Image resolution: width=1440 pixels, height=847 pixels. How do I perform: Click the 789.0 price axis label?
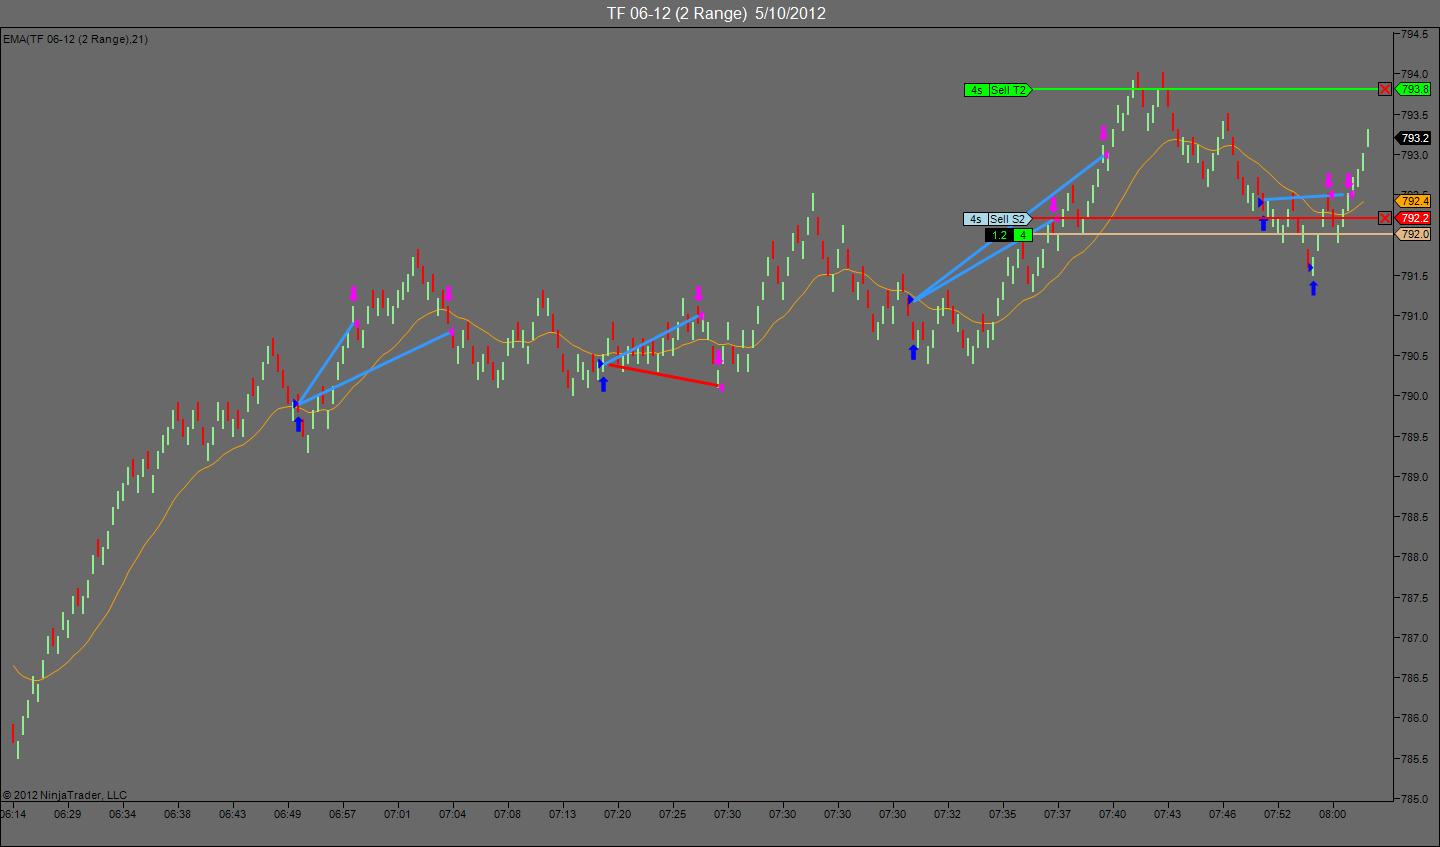(x=1414, y=477)
